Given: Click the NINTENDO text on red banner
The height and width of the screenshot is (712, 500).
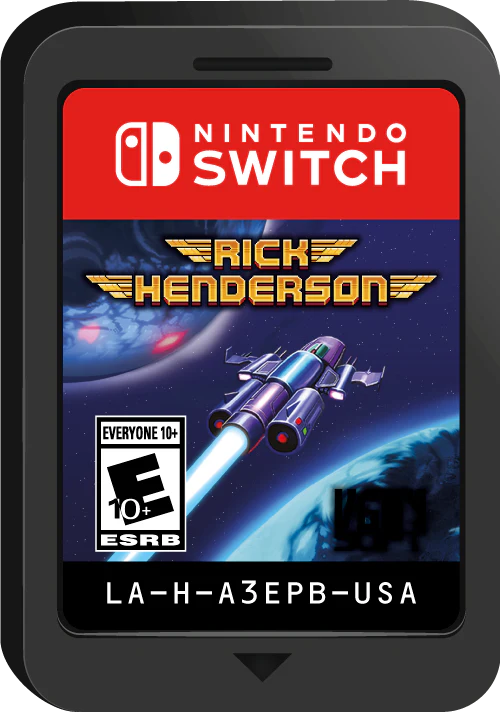Looking at the screenshot, I should (x=300, y=134).
